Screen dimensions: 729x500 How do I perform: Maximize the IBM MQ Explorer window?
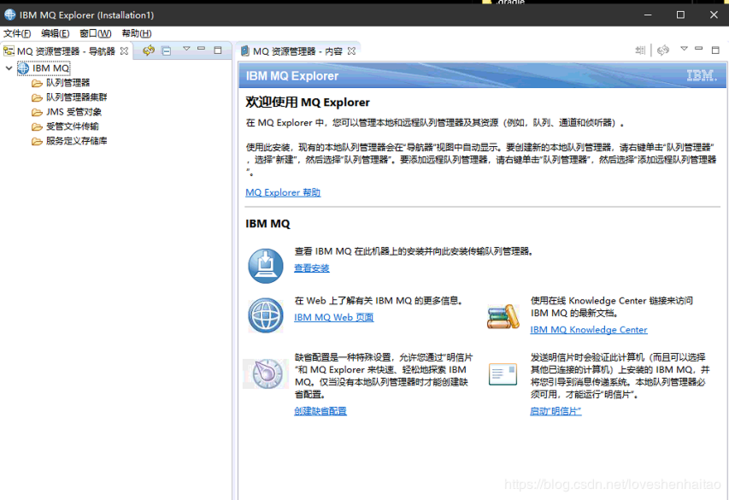(681, 15)
